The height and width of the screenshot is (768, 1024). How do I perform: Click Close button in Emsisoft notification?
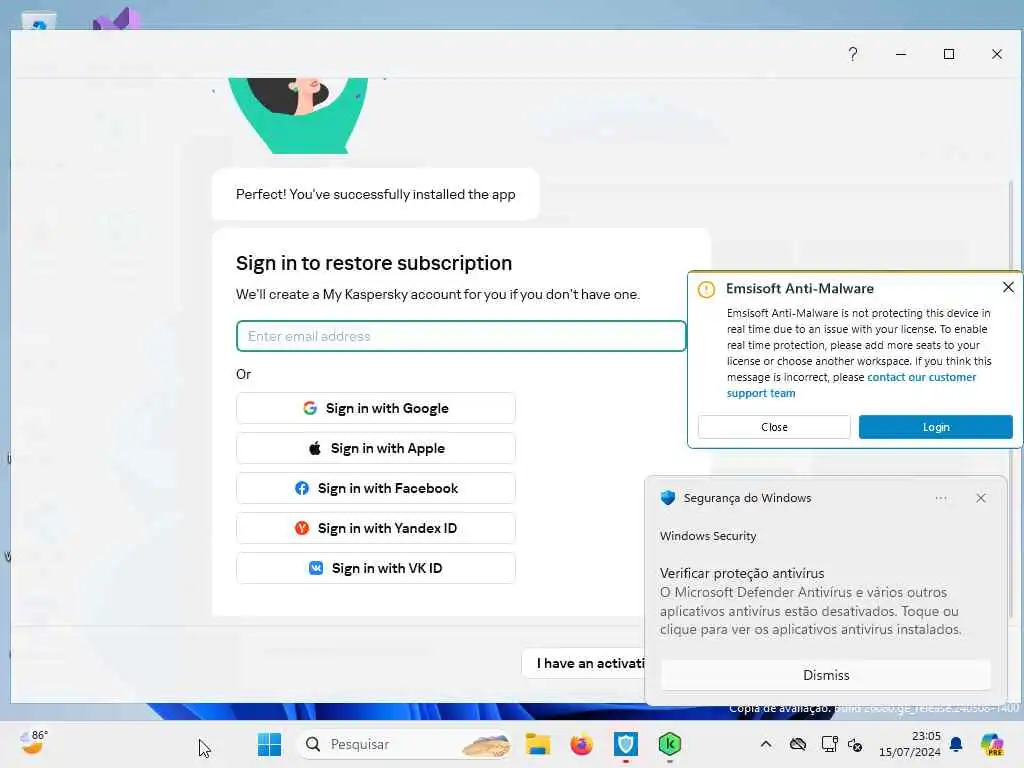tap(774, 427)
